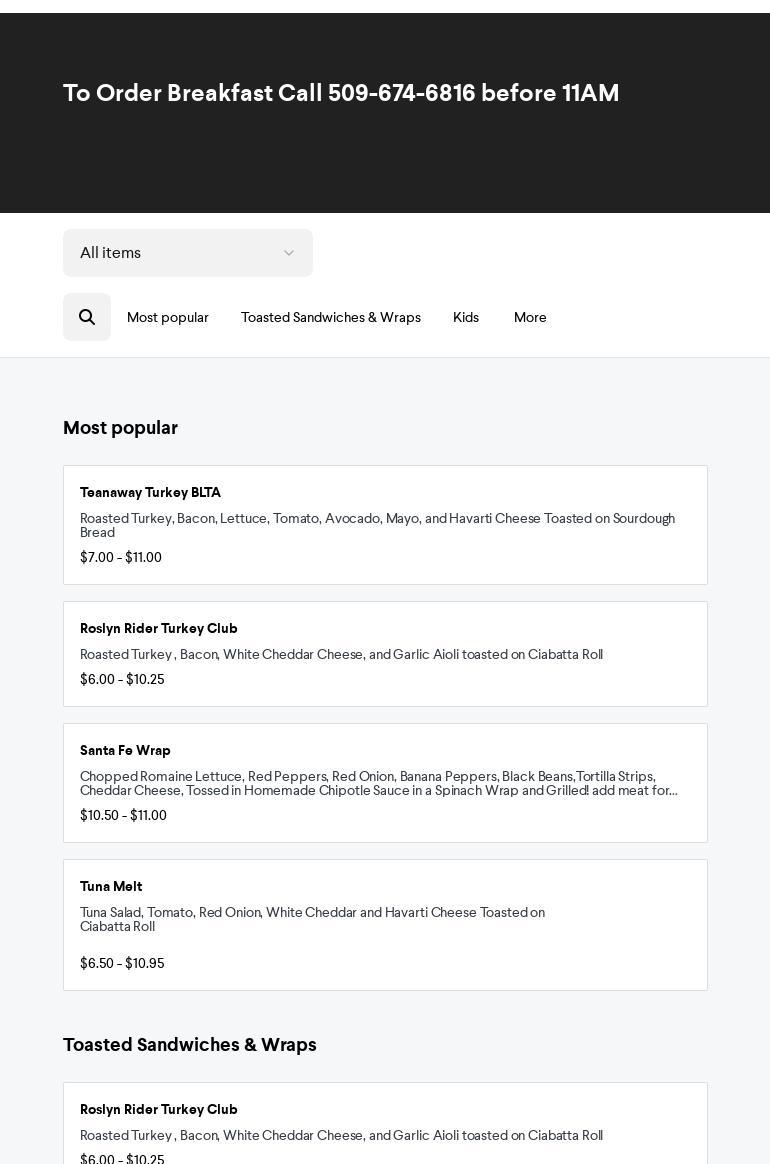Click the Tuna Melt price $6.50 - $10.95
Viewport: 770px width, 1164px height.
123,964
